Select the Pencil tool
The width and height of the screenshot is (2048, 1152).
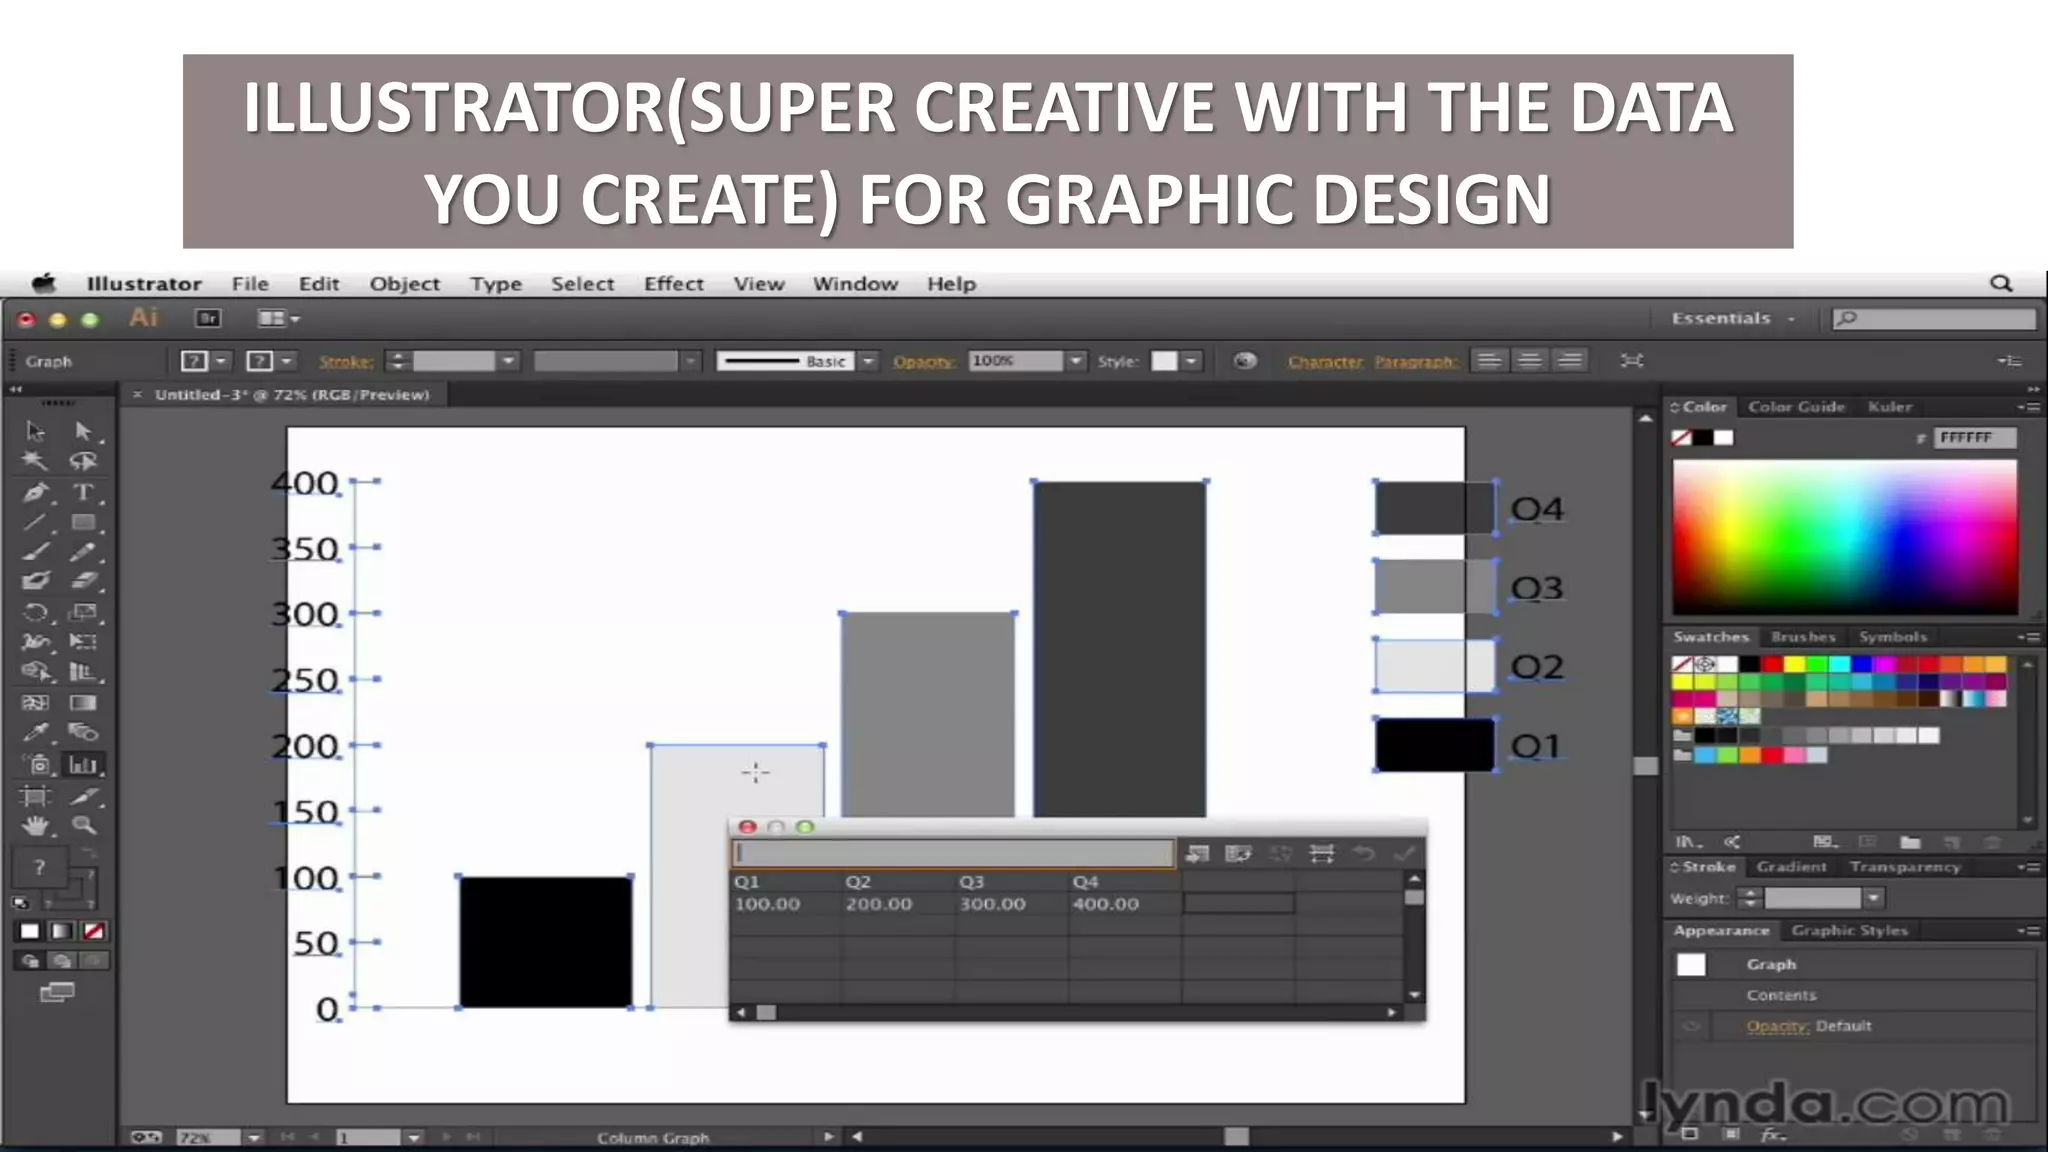(83, 551)
